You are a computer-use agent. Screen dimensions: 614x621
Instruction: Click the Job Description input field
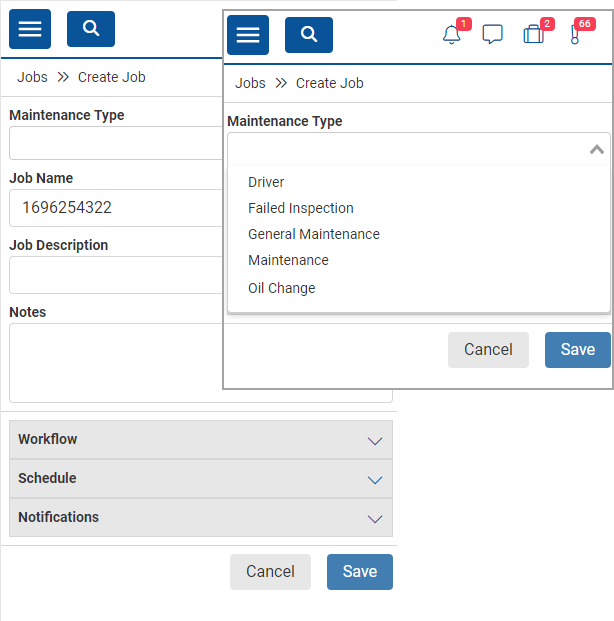[x=116, y=275]
